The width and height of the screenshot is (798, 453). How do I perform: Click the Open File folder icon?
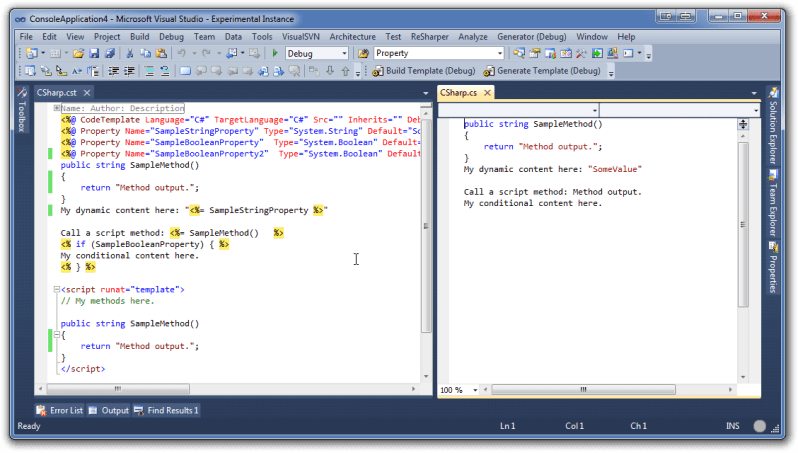pos(78,53)
